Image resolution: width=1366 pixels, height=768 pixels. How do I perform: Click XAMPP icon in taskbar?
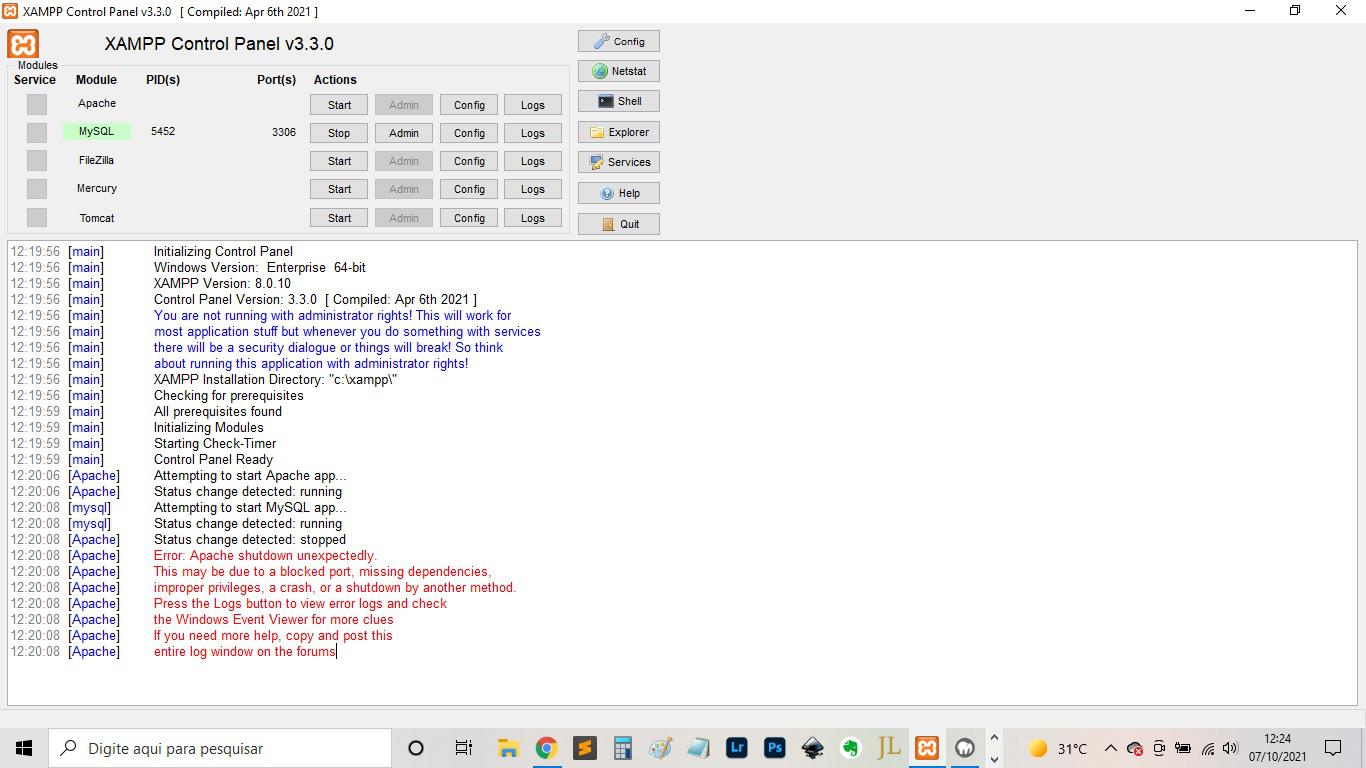927,748
